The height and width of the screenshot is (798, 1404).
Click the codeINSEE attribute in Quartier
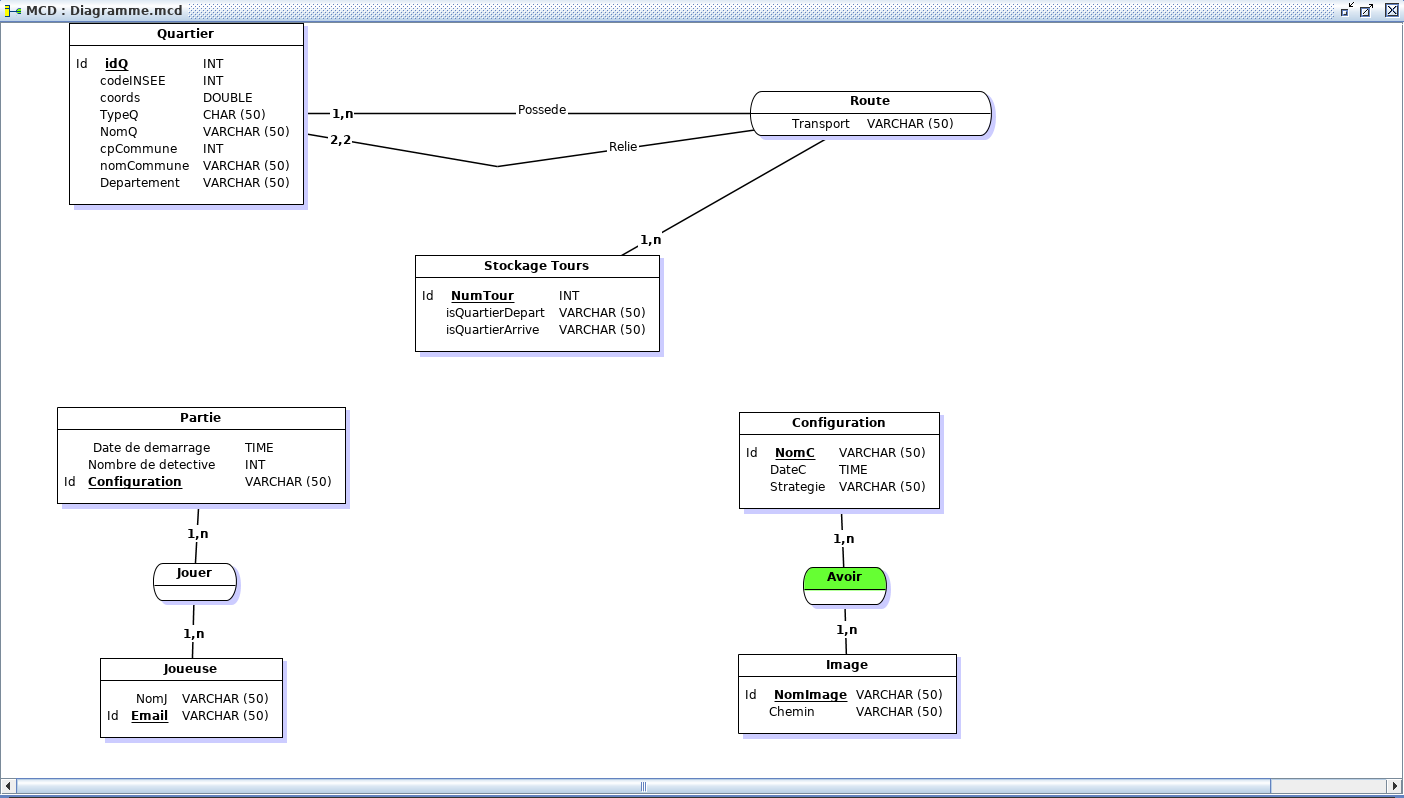click(x=133, y=81)
